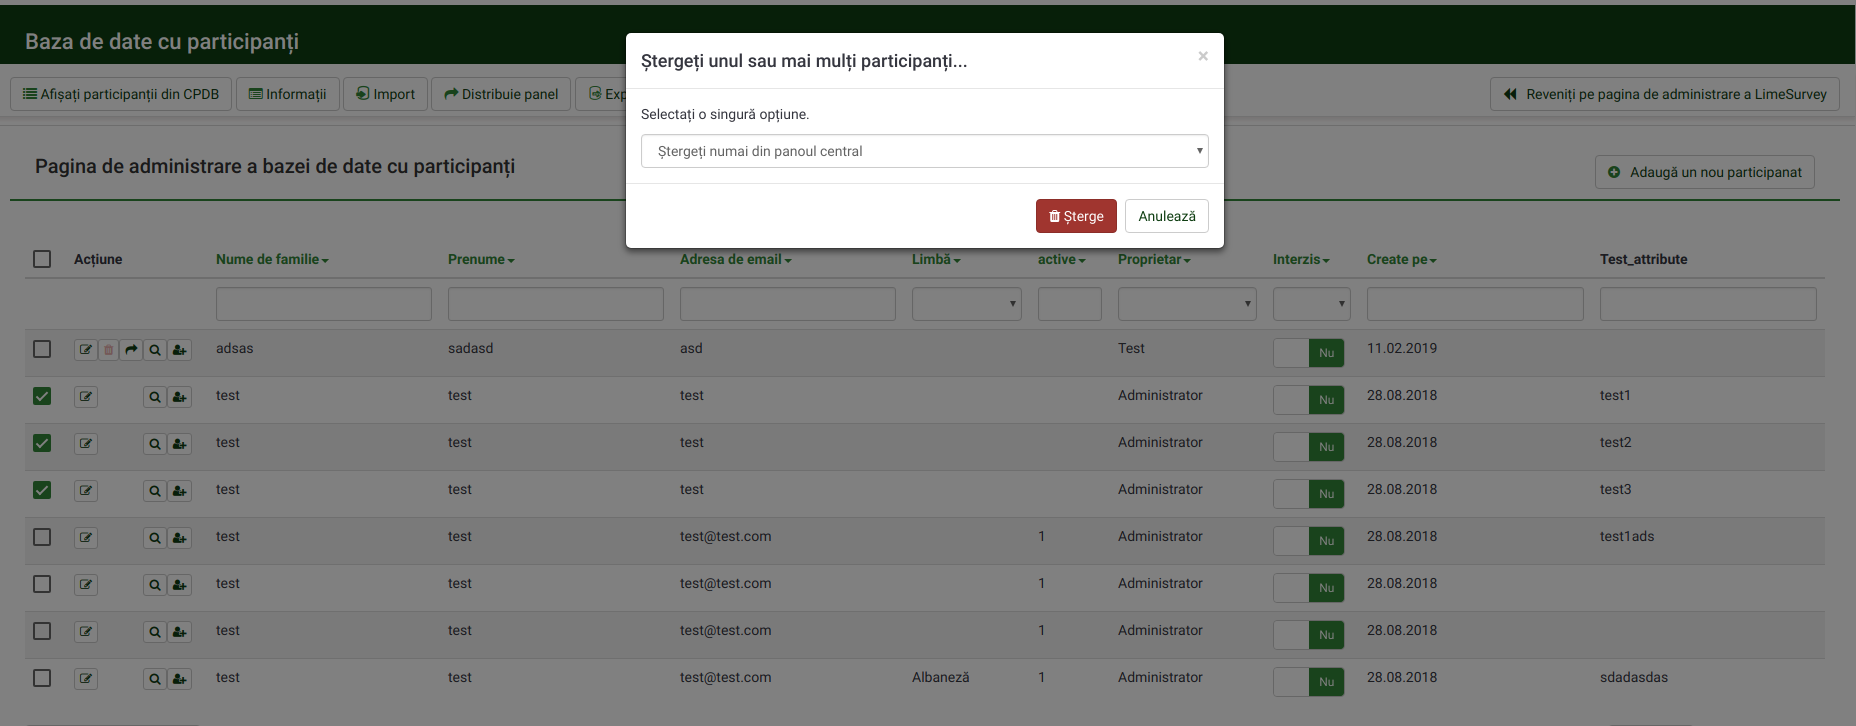1856x726 pixels.
Task: Click Afișați participanții din CPDB
Action: tap(121, 94)
